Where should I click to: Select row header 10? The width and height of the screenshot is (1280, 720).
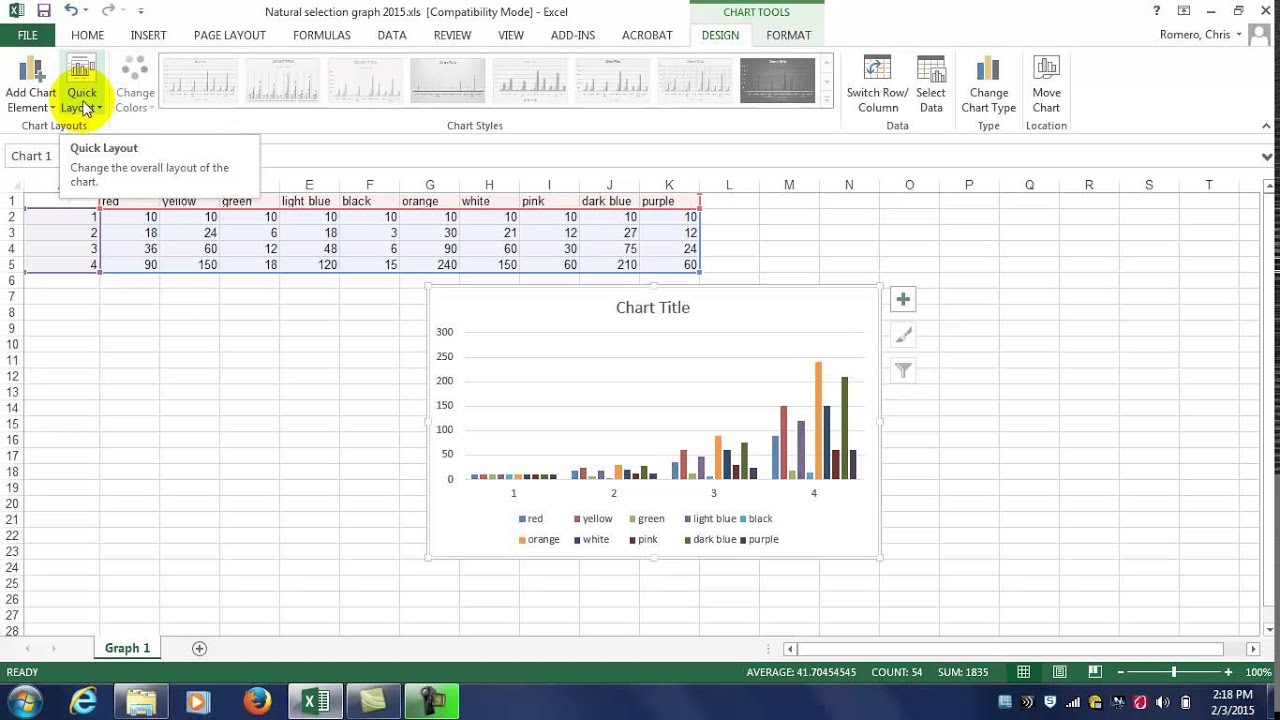click(12, 344)
